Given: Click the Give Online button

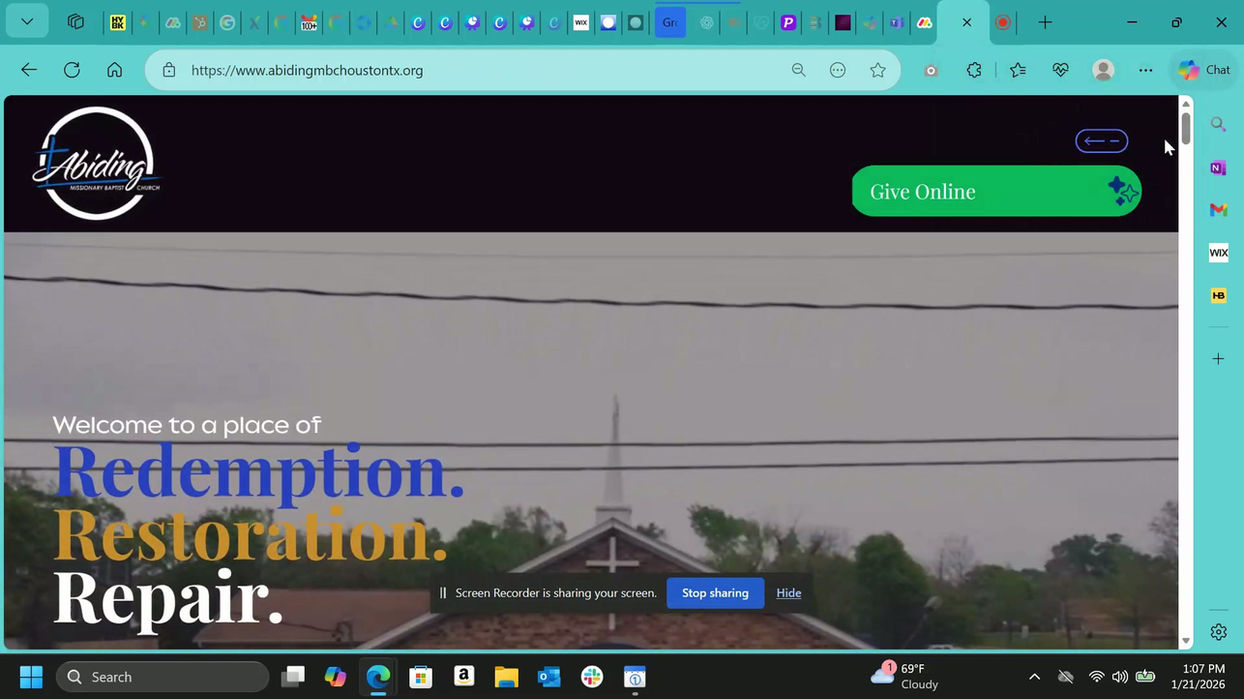Looking at the screenshot, I should pos(996,191).
